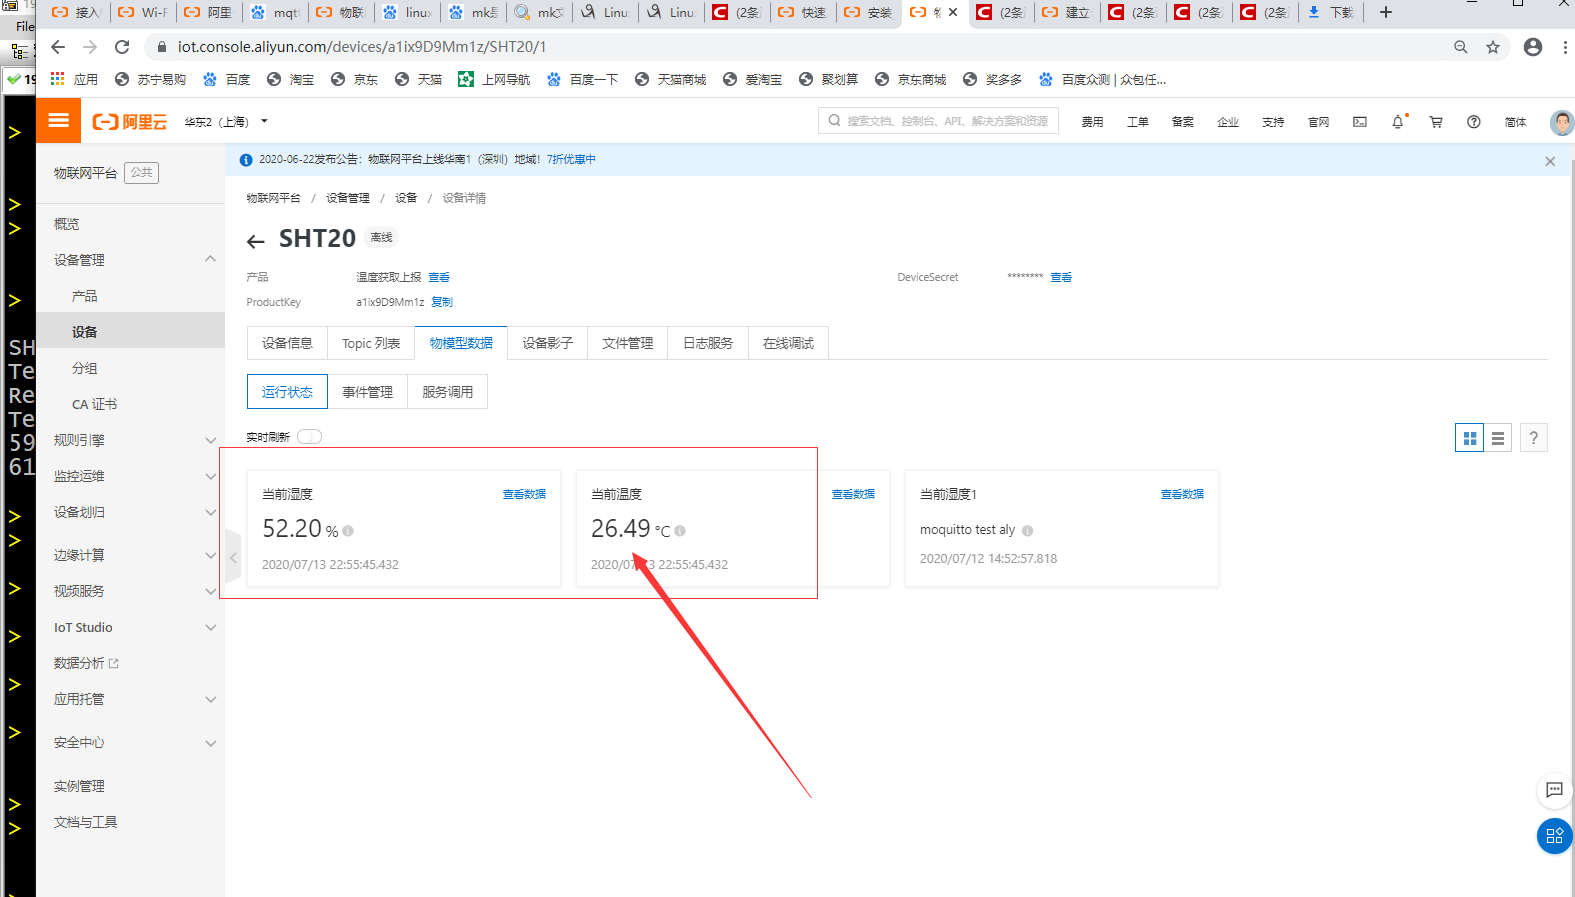Open the Chrome profile icon
This screenshot has width=1575, height=897.
click(1533, 47)
